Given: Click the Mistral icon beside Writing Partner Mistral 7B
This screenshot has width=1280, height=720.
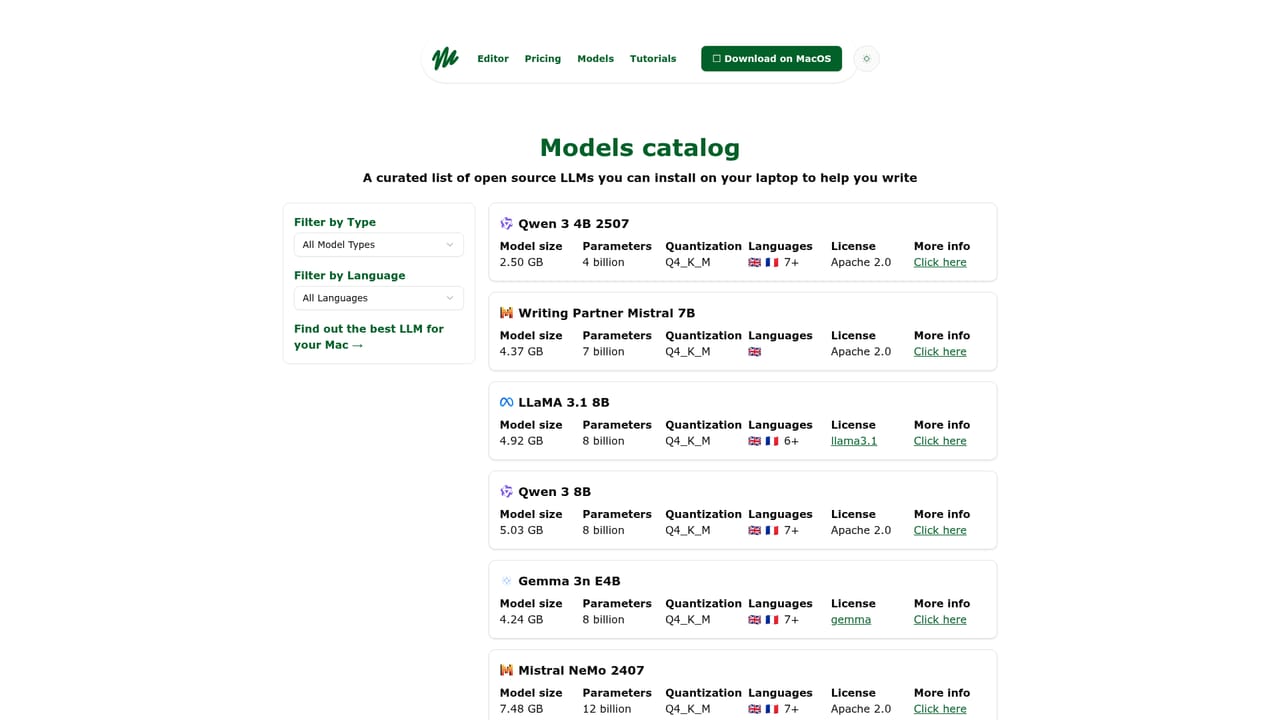Looking at the screenshot, I should 506,313.
